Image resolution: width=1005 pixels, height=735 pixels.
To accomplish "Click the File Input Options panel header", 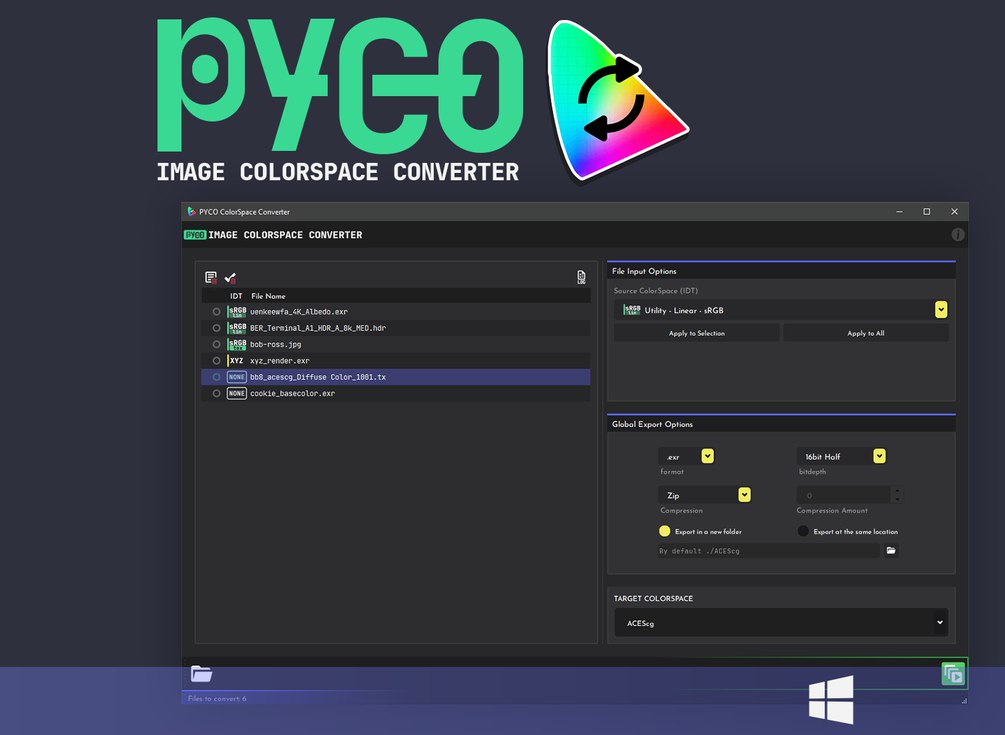I will click(x=781, y=271).
